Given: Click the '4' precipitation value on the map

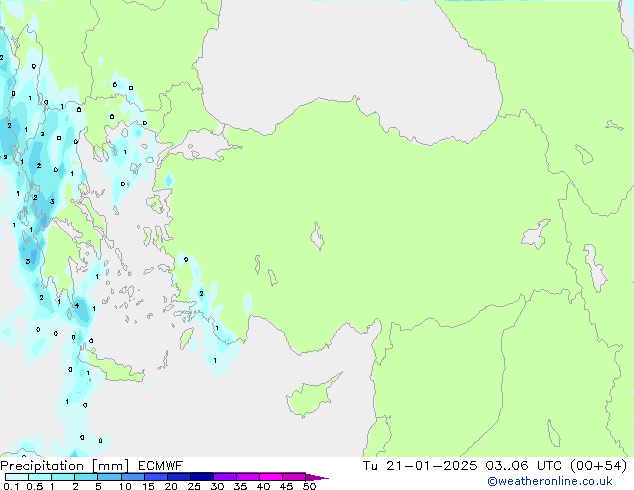Looking at the screenshot, I should (77, 306).
